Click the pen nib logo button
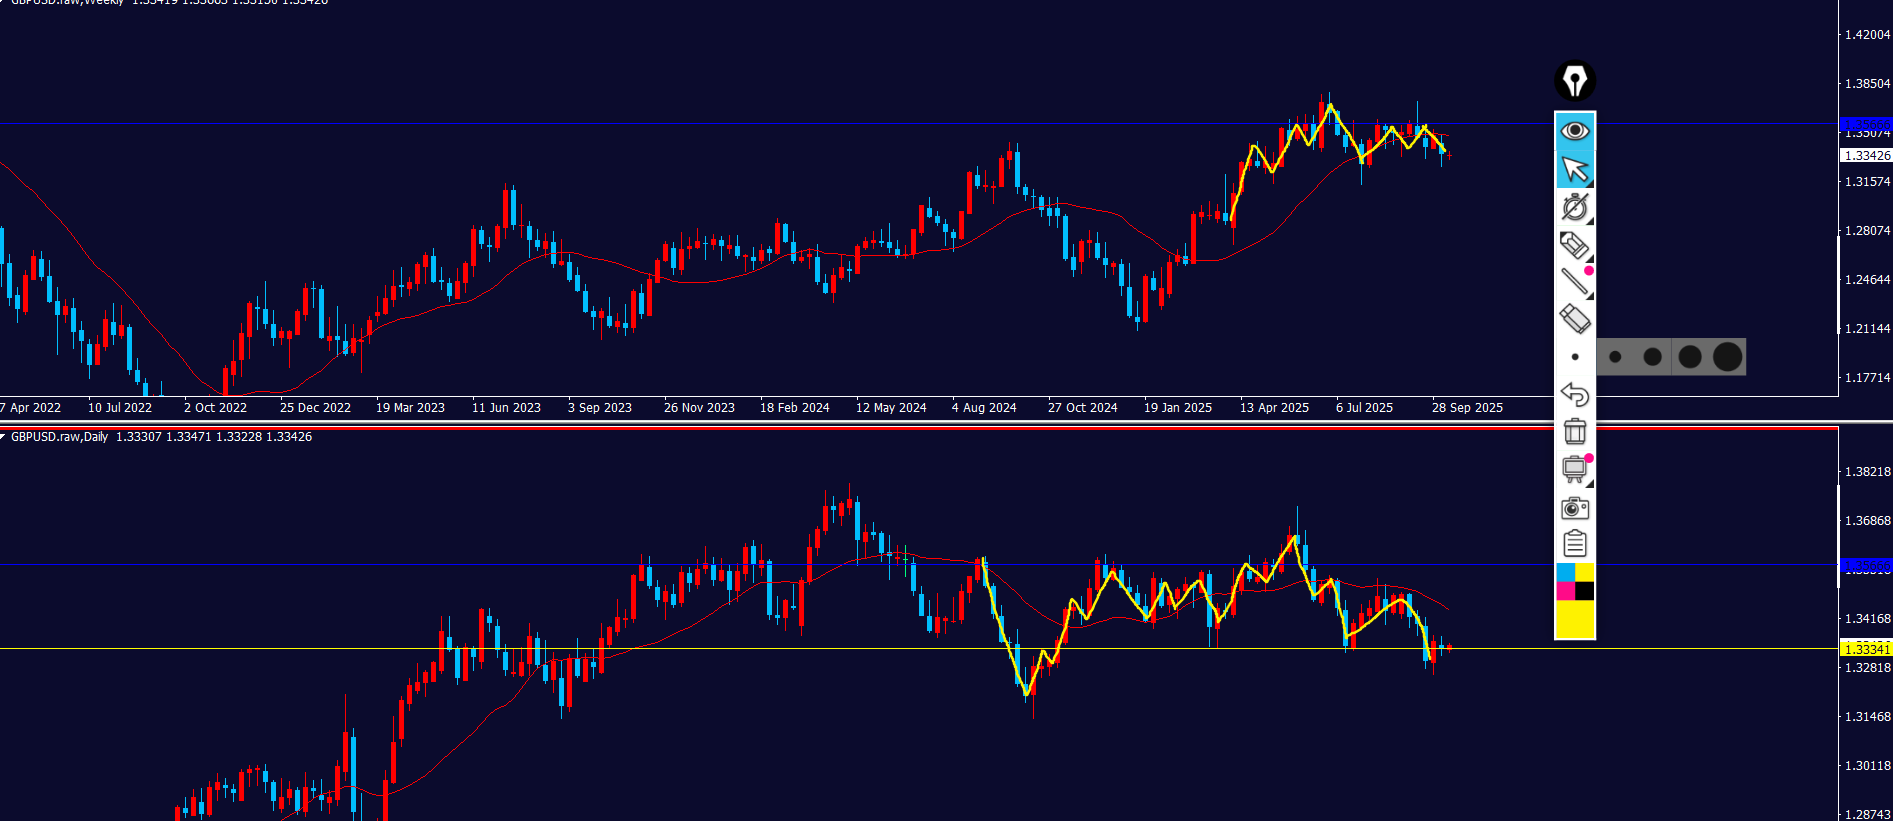 pos(1574,81)
